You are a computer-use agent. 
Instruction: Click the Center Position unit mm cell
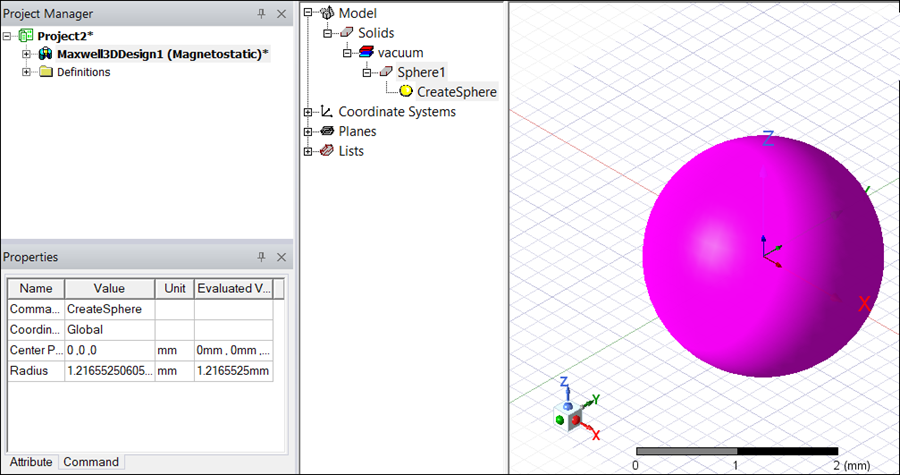[x=174, y=350]
